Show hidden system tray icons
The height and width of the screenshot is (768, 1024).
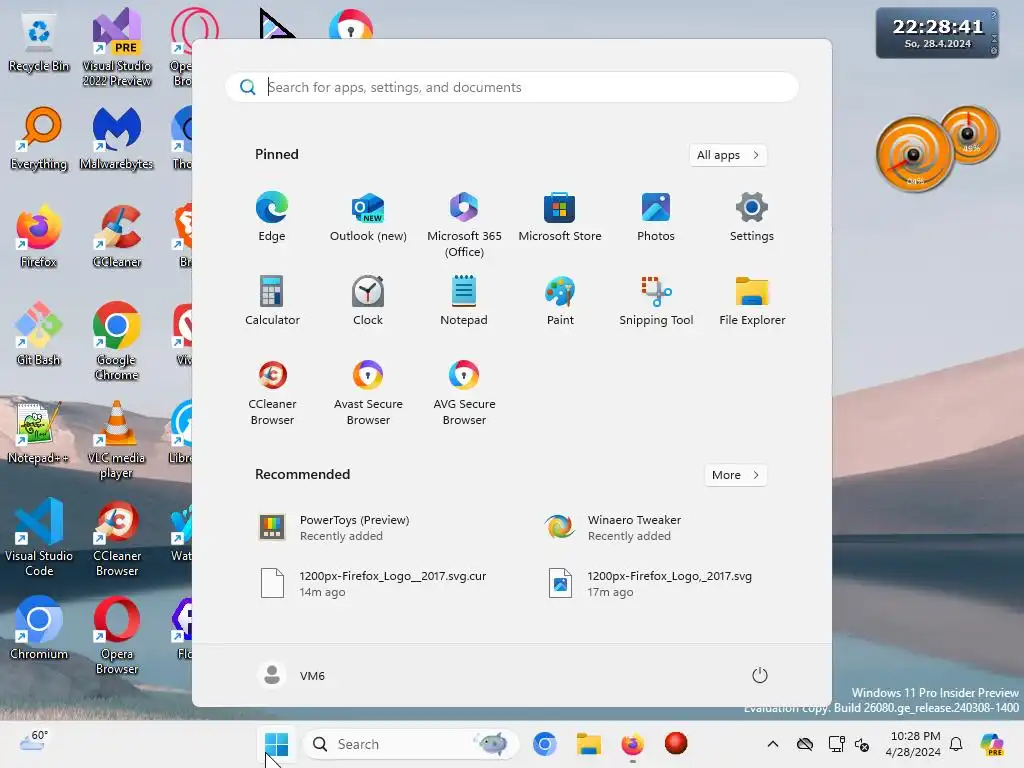coord(773,744)
